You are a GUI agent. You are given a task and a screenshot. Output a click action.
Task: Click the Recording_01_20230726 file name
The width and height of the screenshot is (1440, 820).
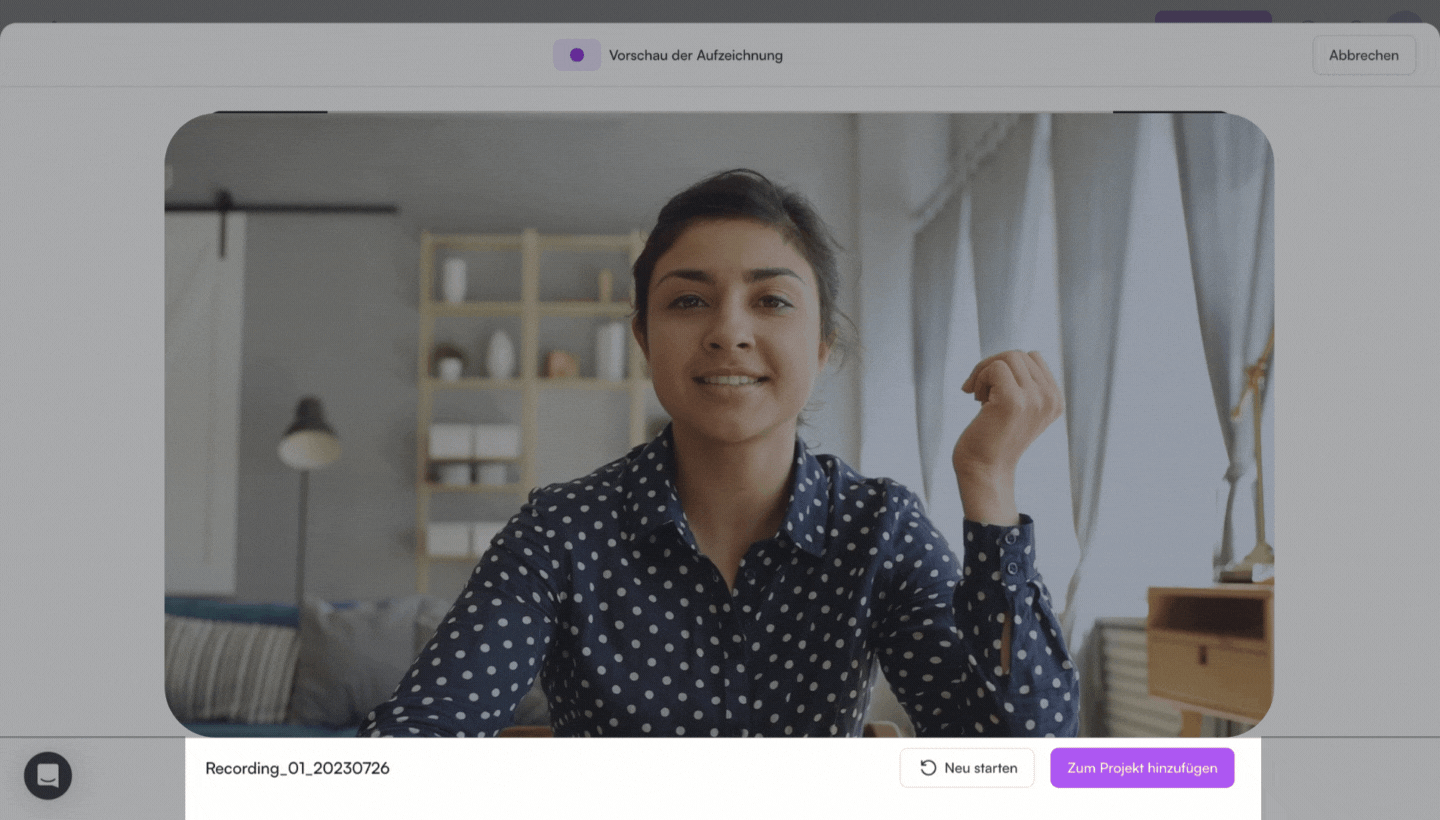pyautogui.click(x=297, y=768)
